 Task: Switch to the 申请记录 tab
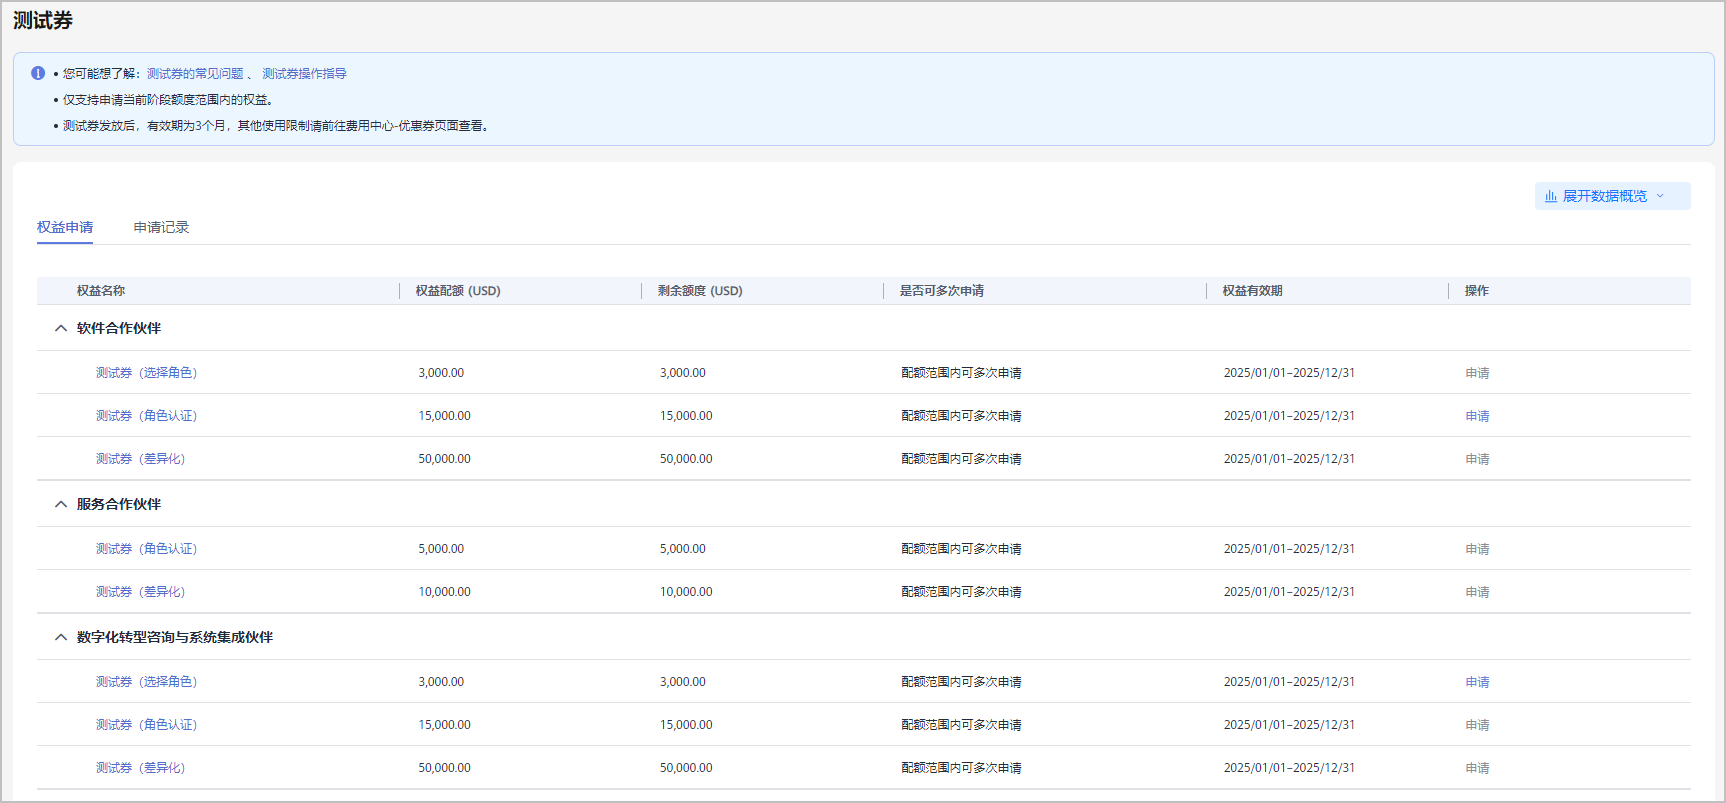pos(161,227)
